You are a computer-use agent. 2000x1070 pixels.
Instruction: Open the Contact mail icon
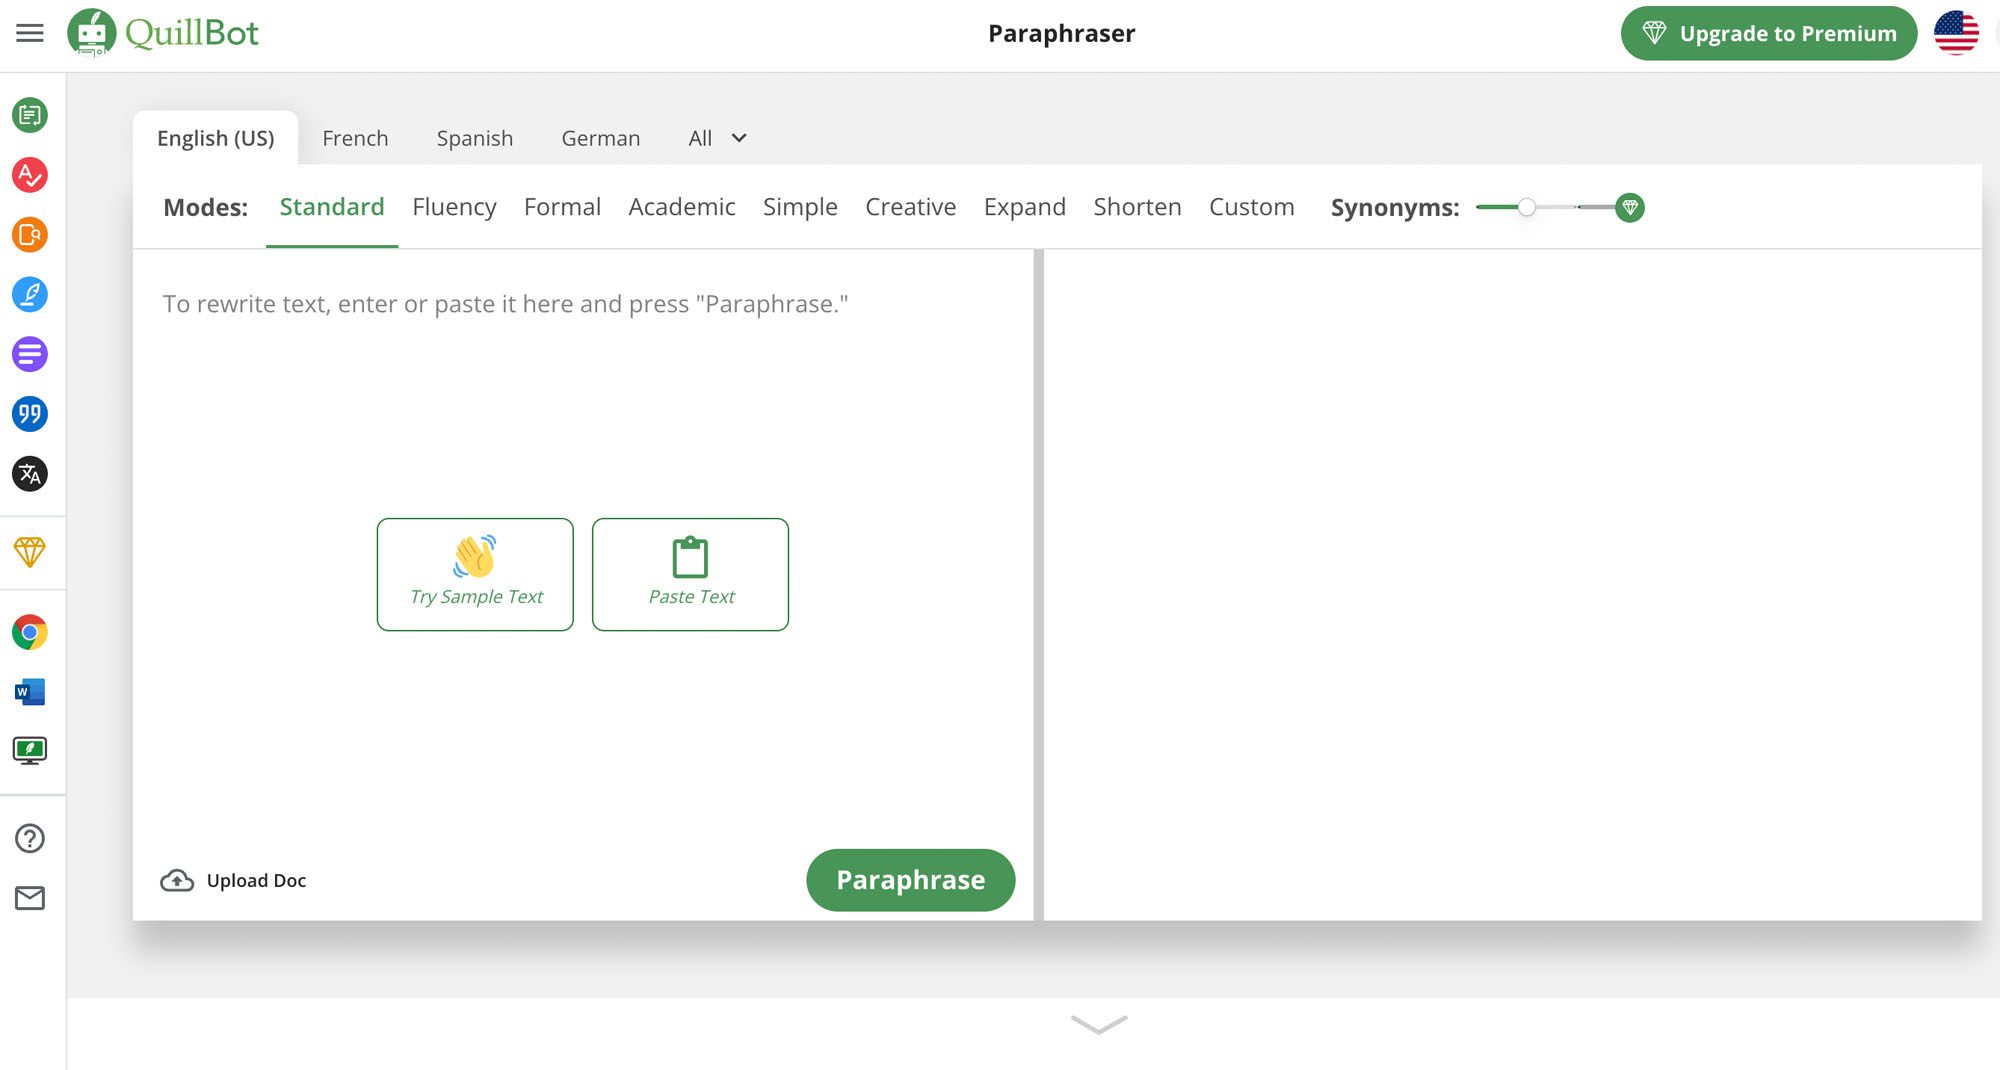(x=30, y=898)
